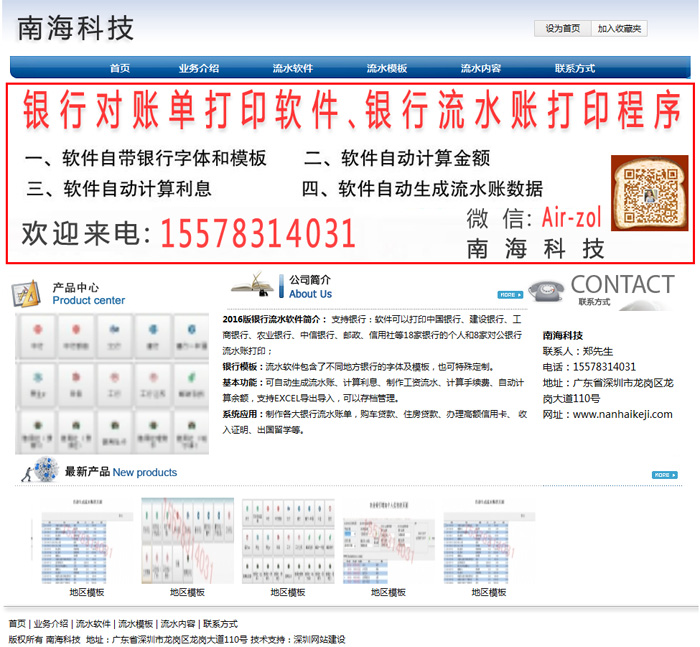
Task: Click the 产品中心 Product center heading
Action: tap(89, 294)
